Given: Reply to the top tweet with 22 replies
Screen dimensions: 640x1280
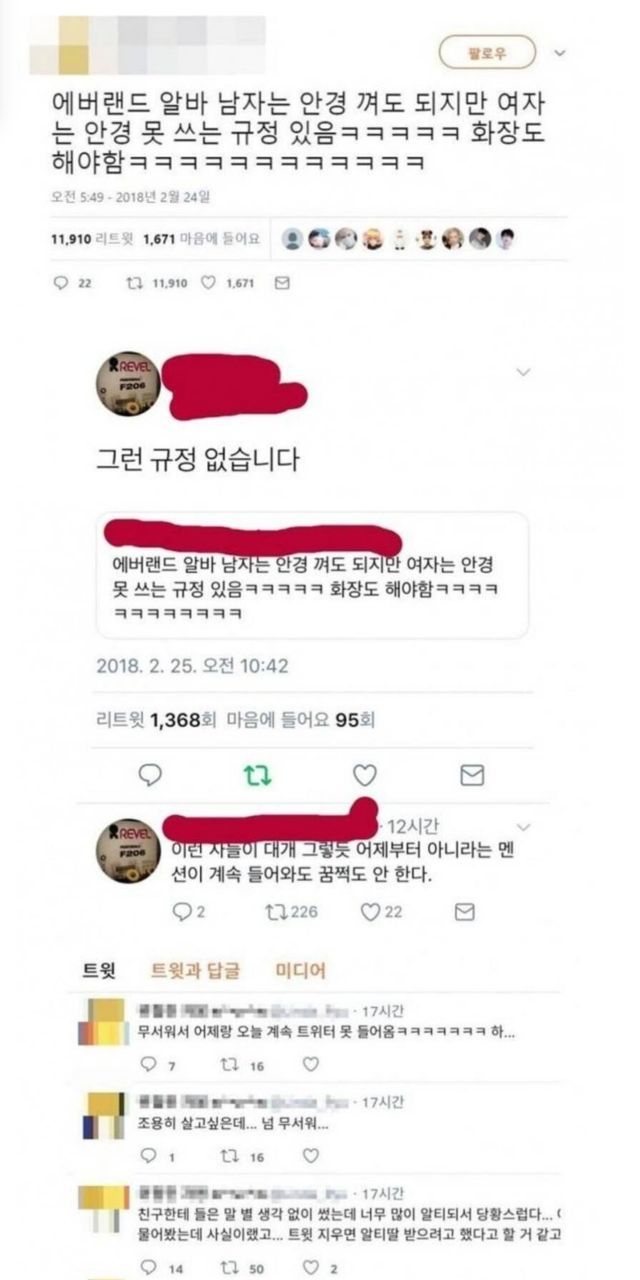Looking at the screenshot, I should pyautogui.click(x=59, y=283).
